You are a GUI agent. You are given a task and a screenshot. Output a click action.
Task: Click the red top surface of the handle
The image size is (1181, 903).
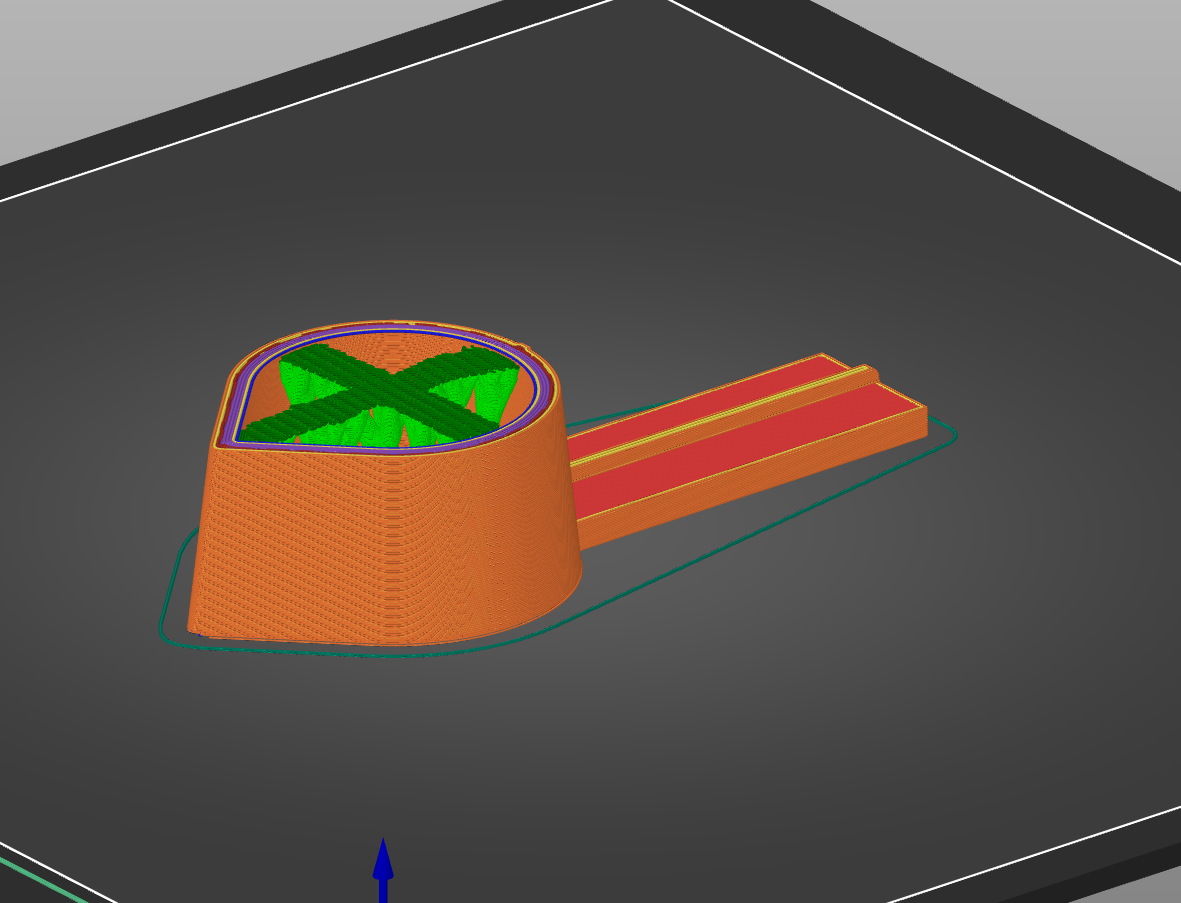coord(746,437)
